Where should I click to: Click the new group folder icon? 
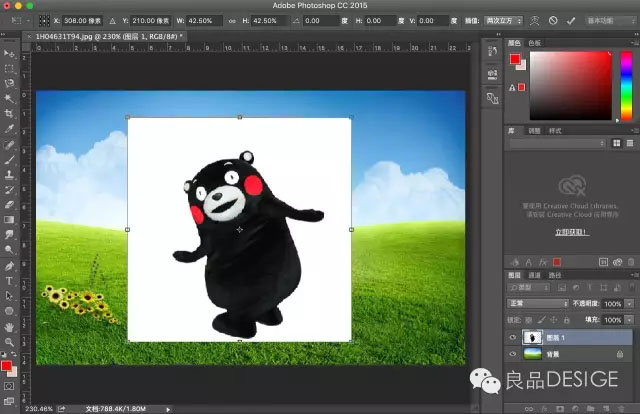pyautogui.click(x=590, y=408)
